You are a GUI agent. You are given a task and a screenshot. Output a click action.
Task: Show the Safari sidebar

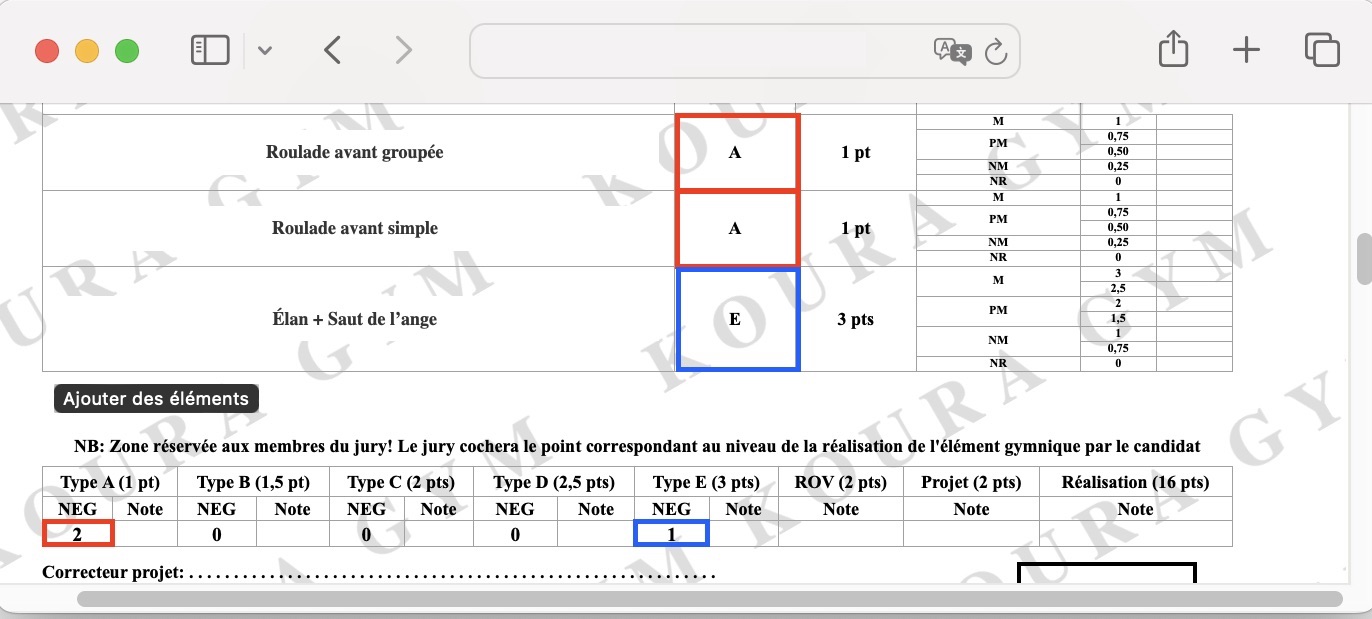210,50
